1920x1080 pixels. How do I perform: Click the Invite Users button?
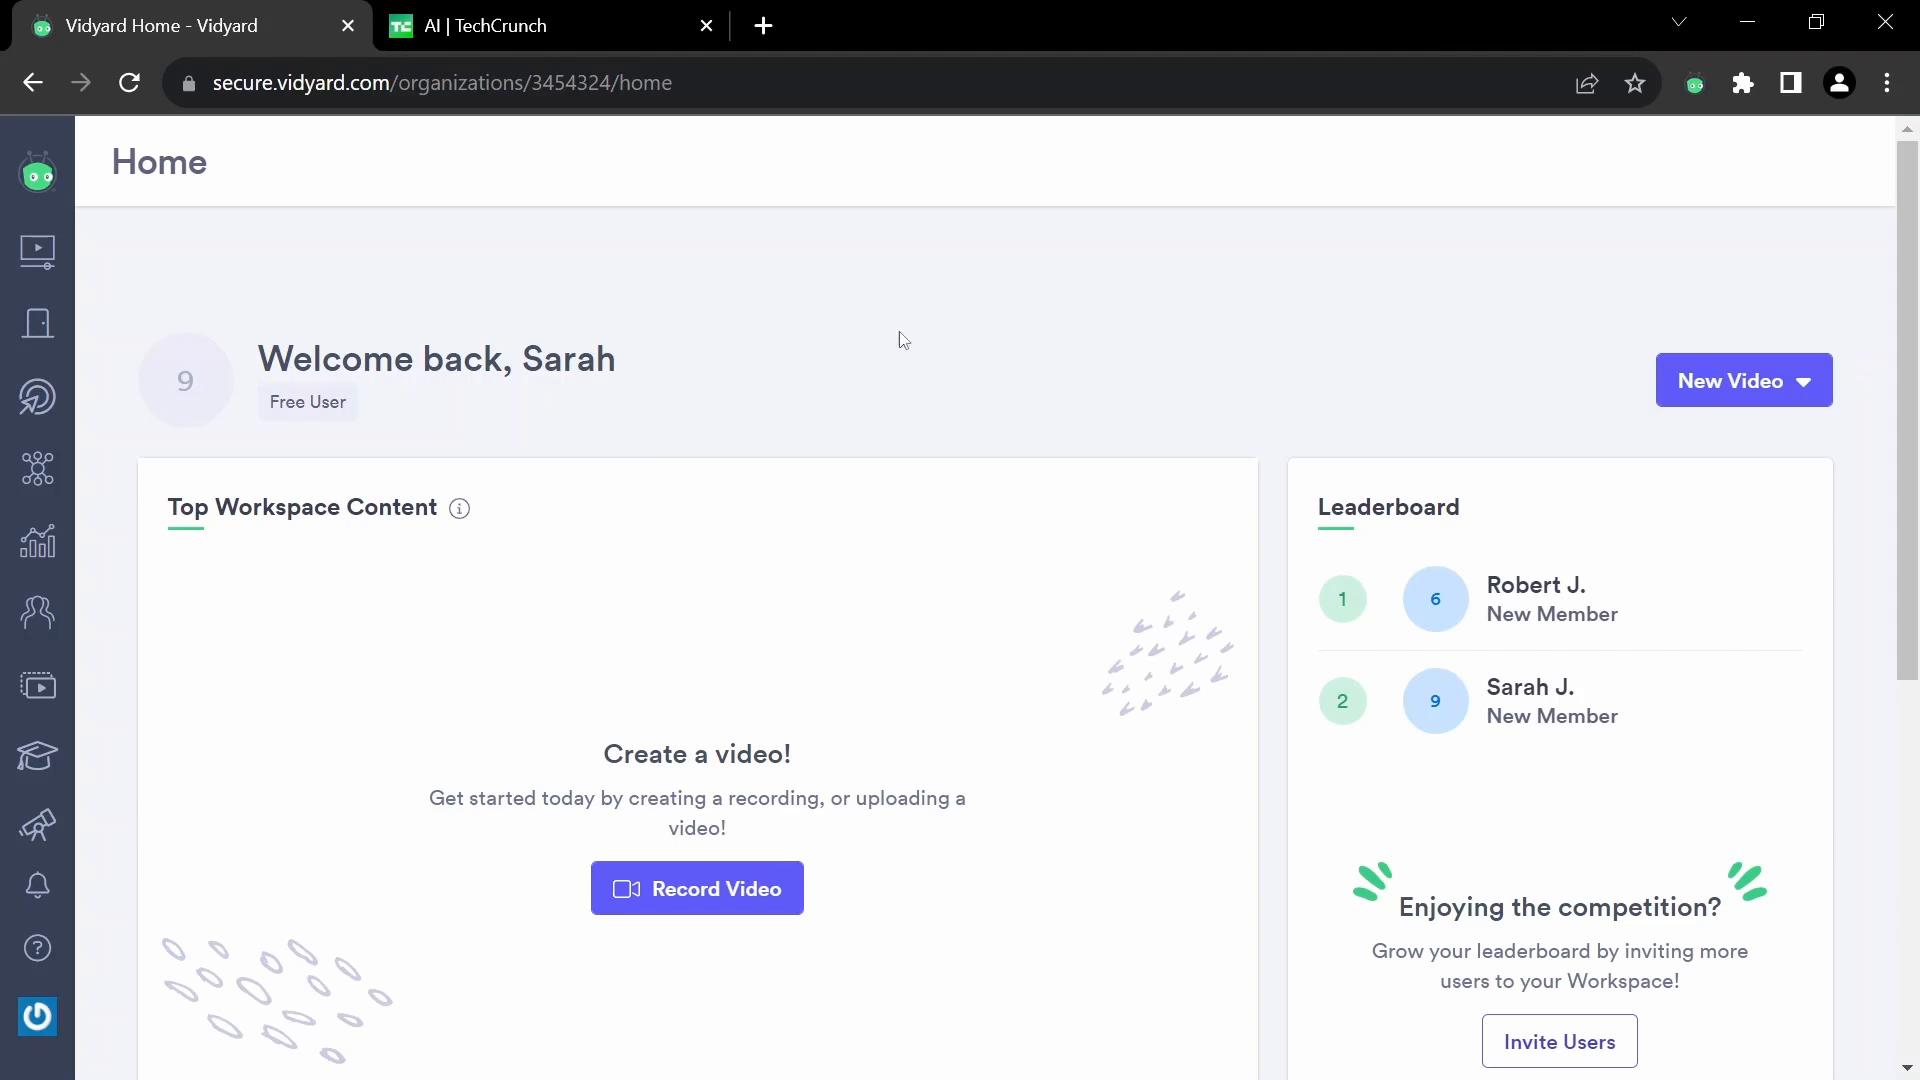tap(1560, 1042)
